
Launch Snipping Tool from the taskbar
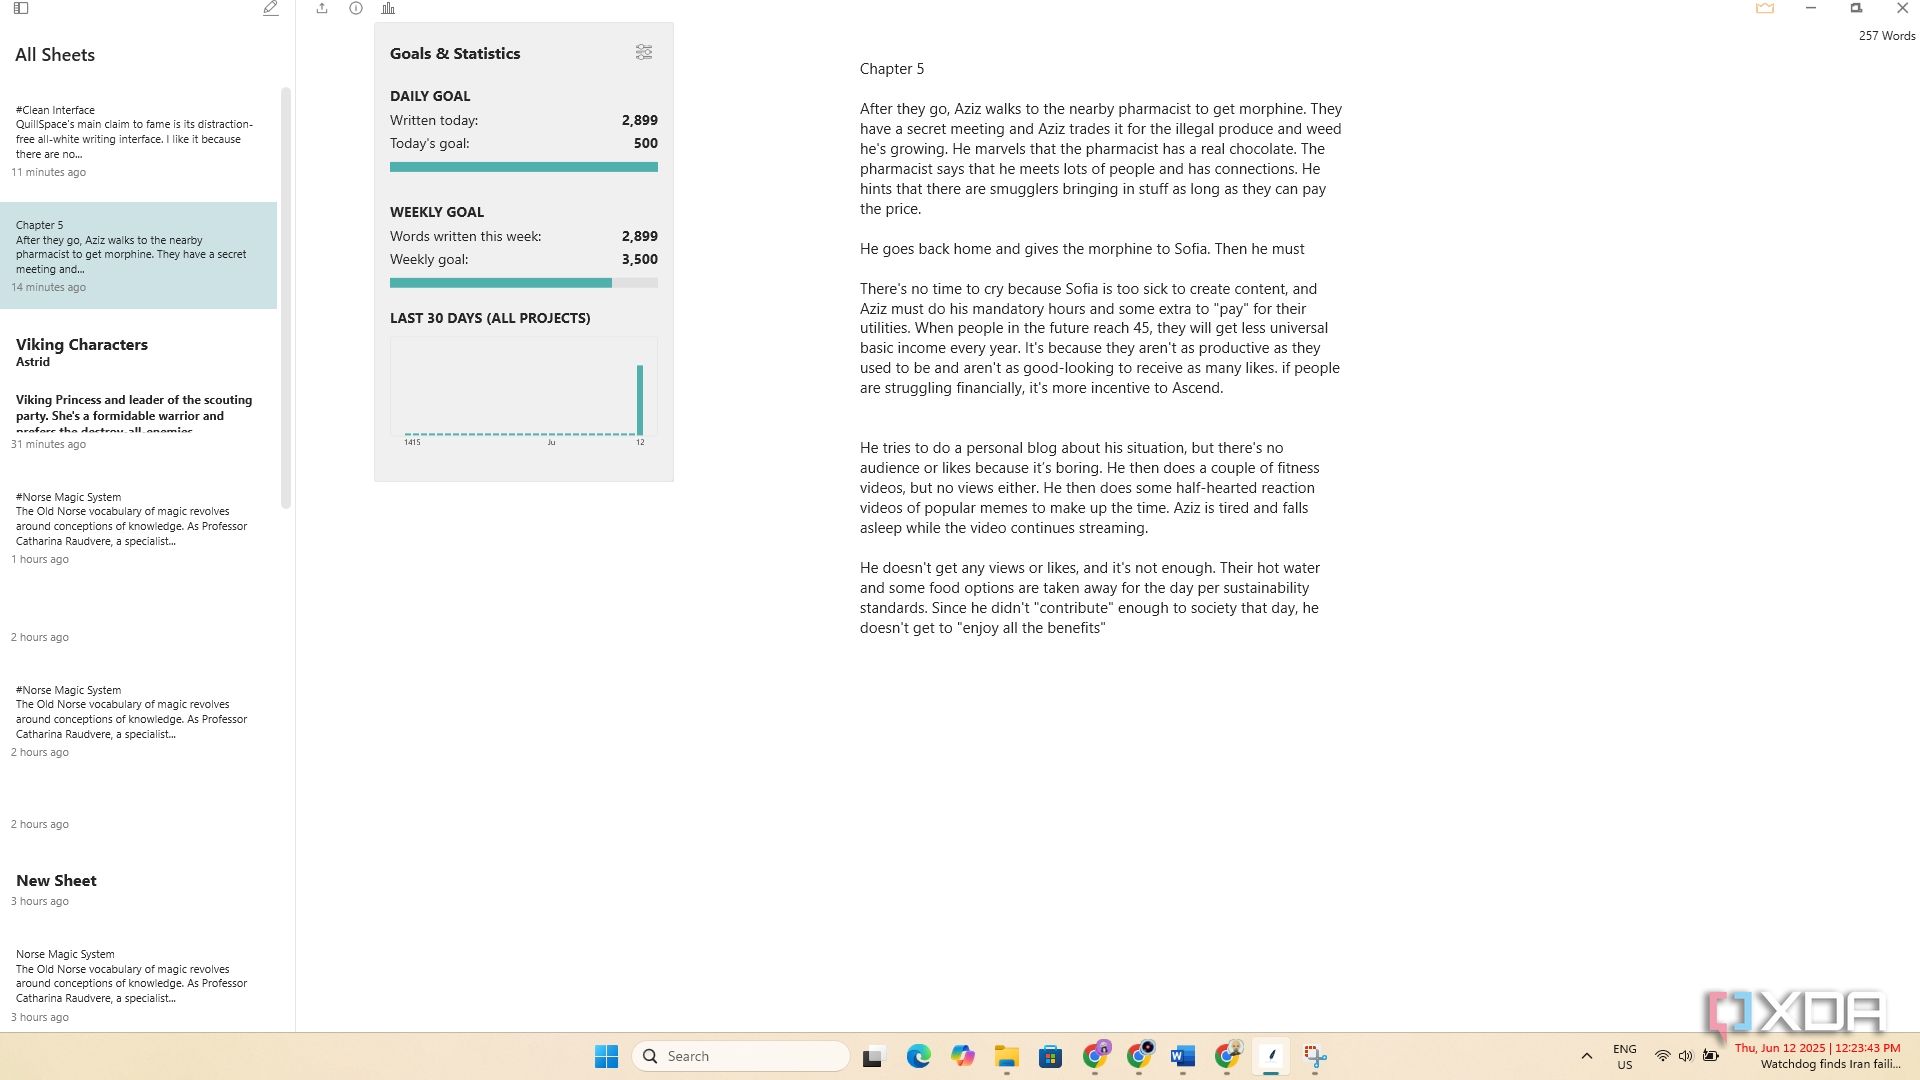point(1315,1056)
